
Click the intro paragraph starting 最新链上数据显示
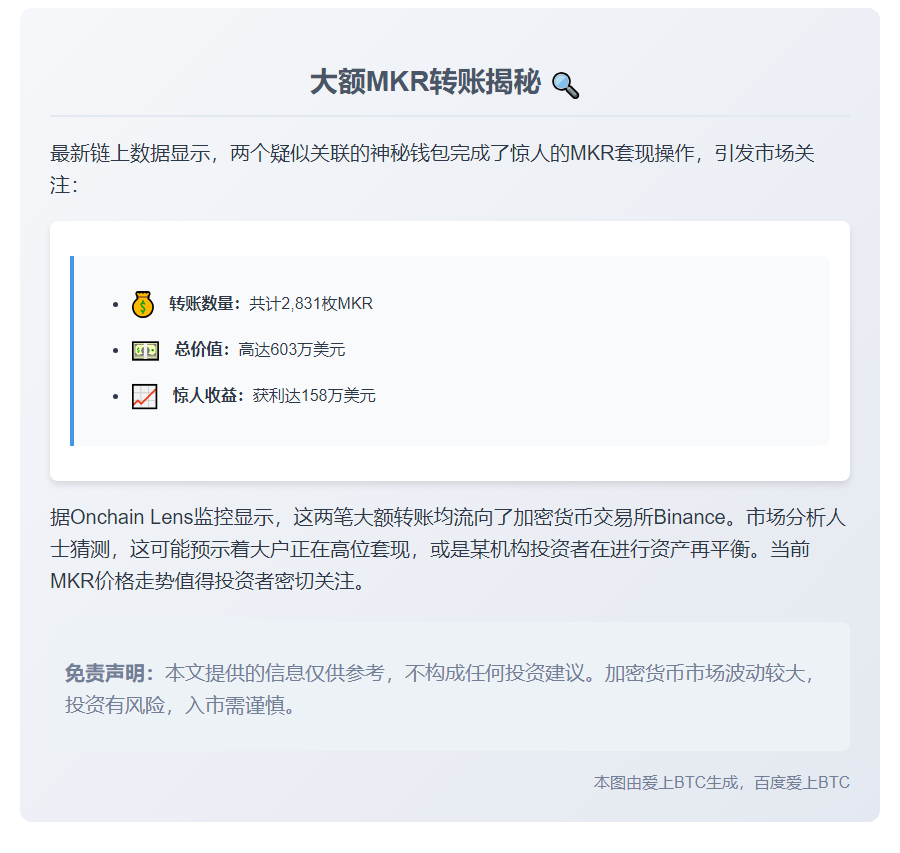432,169
